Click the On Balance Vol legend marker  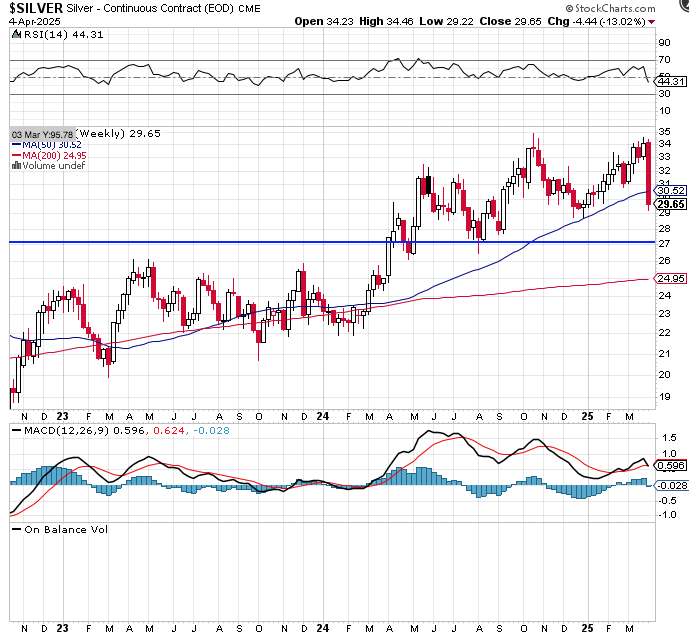[15, 530]
